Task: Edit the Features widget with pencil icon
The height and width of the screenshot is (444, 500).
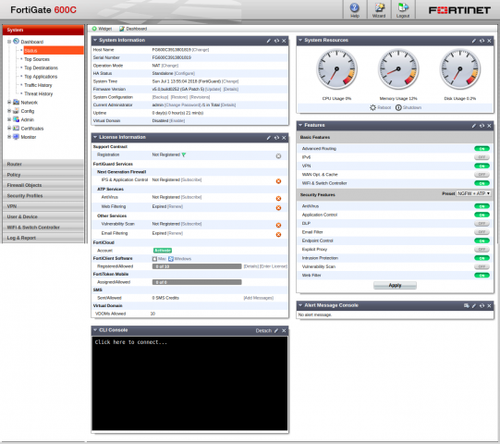Action: coord(474,126)
